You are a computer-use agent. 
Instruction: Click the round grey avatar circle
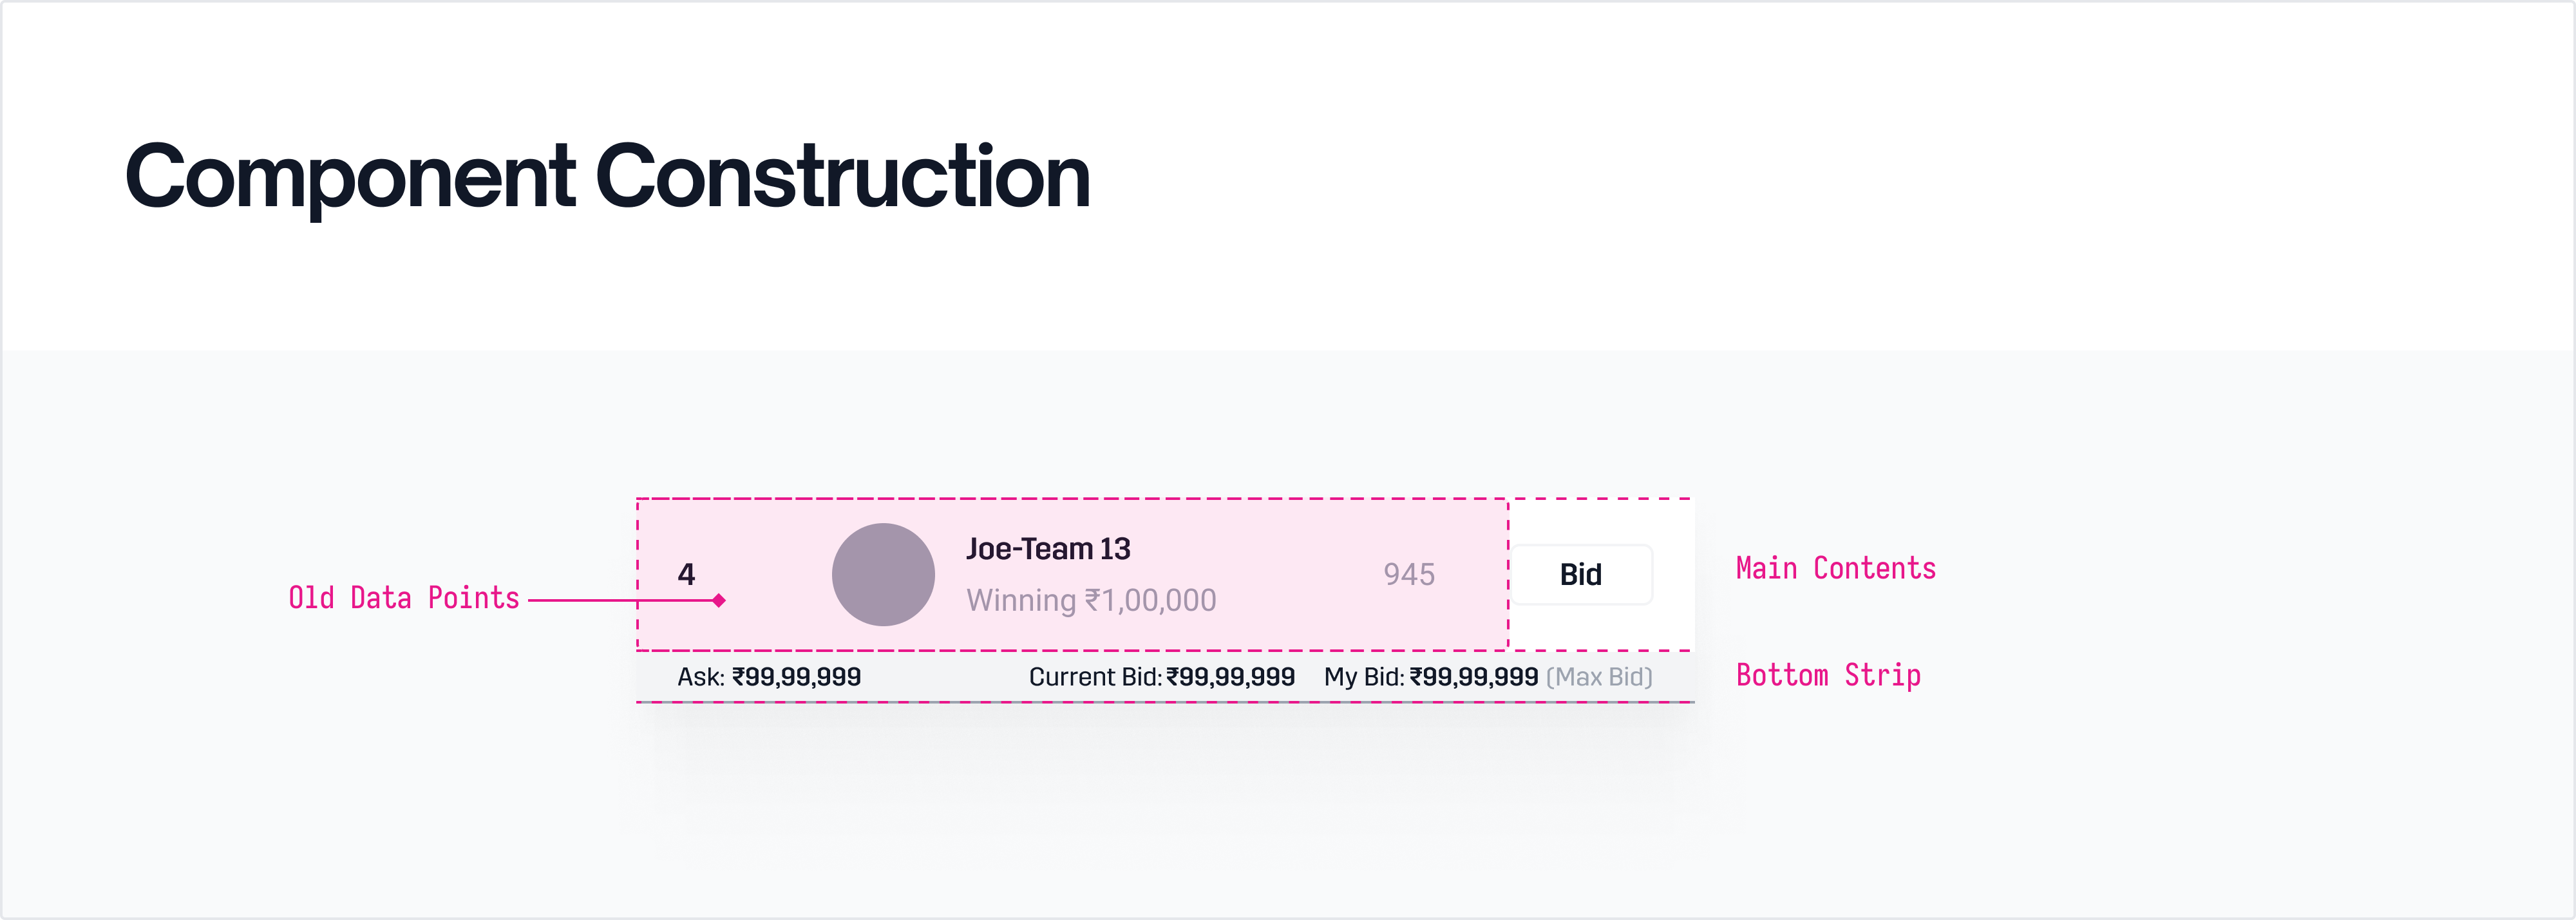click(x=883, y=575)
